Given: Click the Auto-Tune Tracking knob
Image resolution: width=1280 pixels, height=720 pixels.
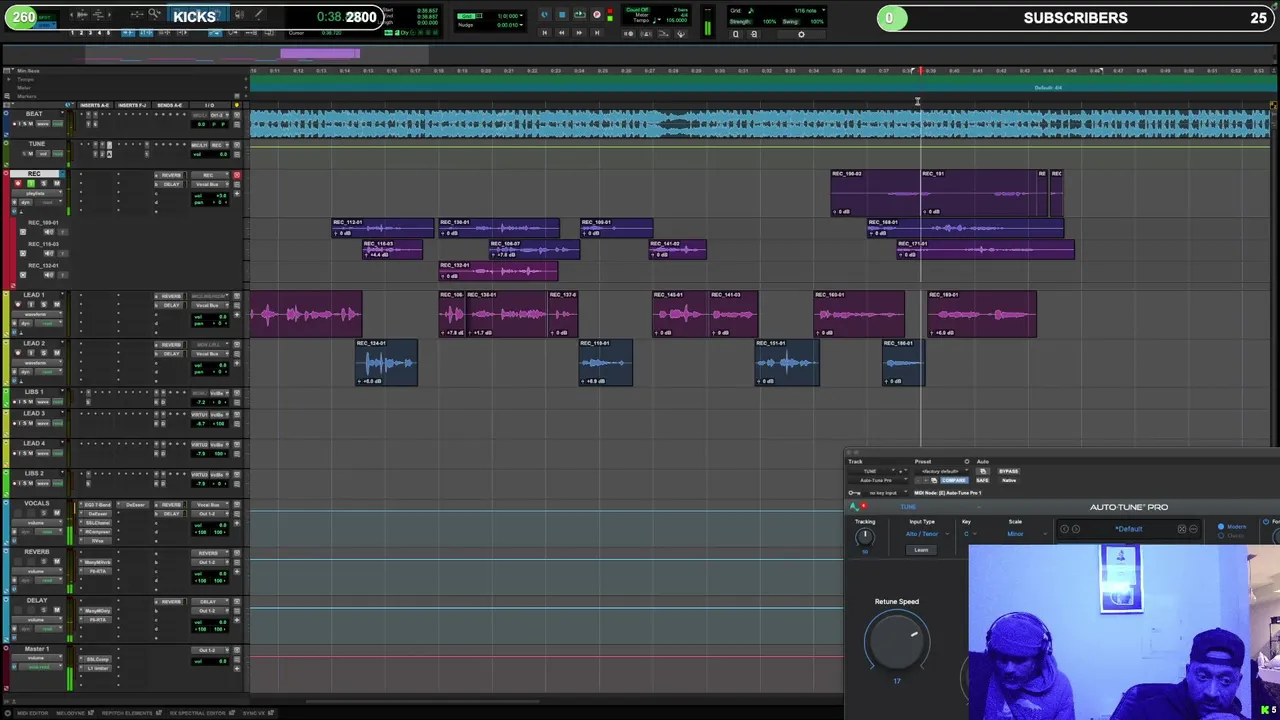Looking at the screenshot, I should pyautogui.click(x=865, y=537).
